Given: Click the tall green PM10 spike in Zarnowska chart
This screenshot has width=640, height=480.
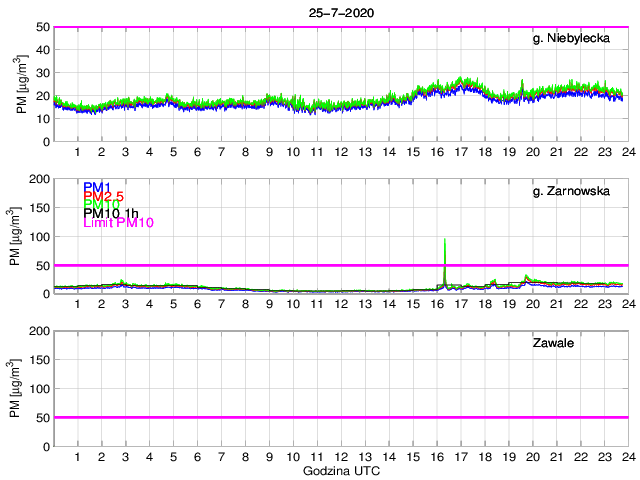Looking at the screenshot, I should click(444, 250).
